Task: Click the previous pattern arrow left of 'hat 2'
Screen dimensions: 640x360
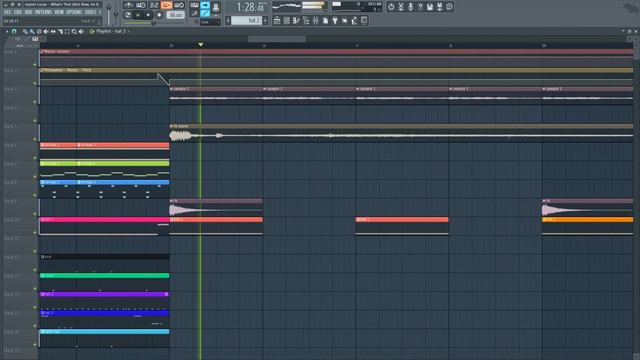Action: (x=228, y=20)
